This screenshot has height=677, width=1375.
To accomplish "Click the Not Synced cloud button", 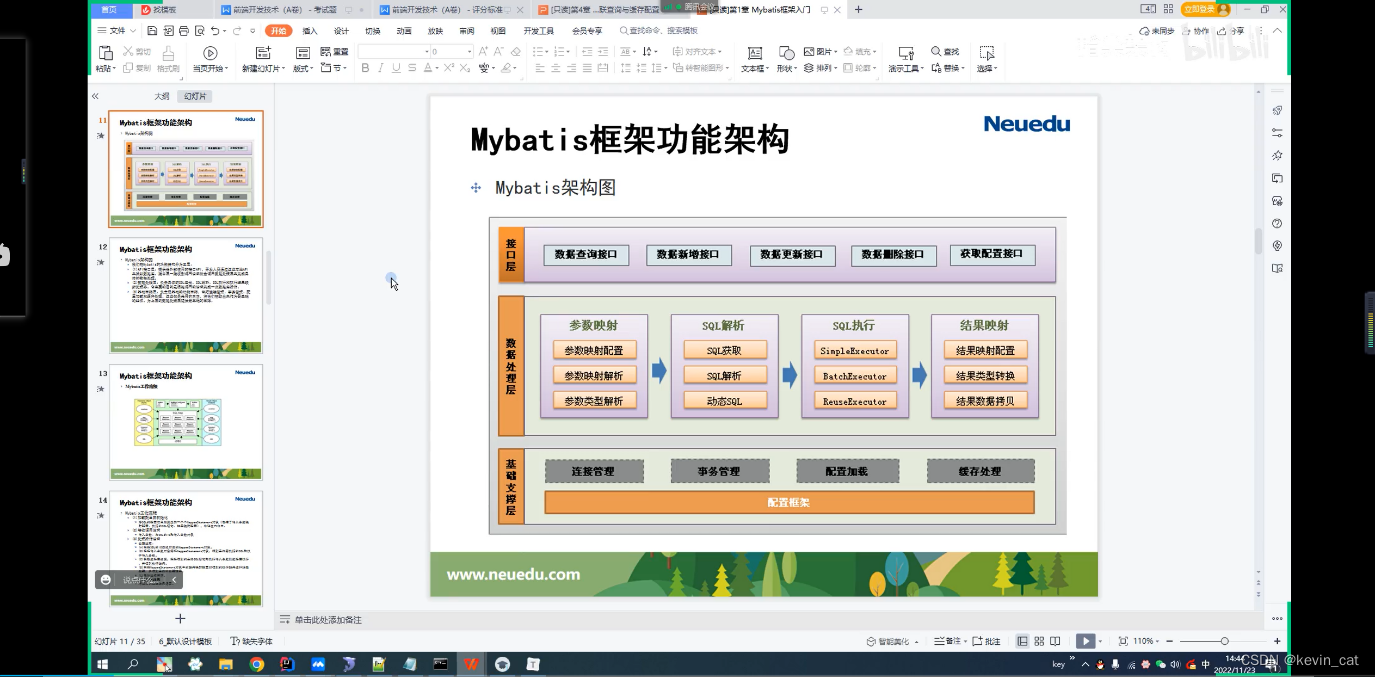I will click(1156, 31).
